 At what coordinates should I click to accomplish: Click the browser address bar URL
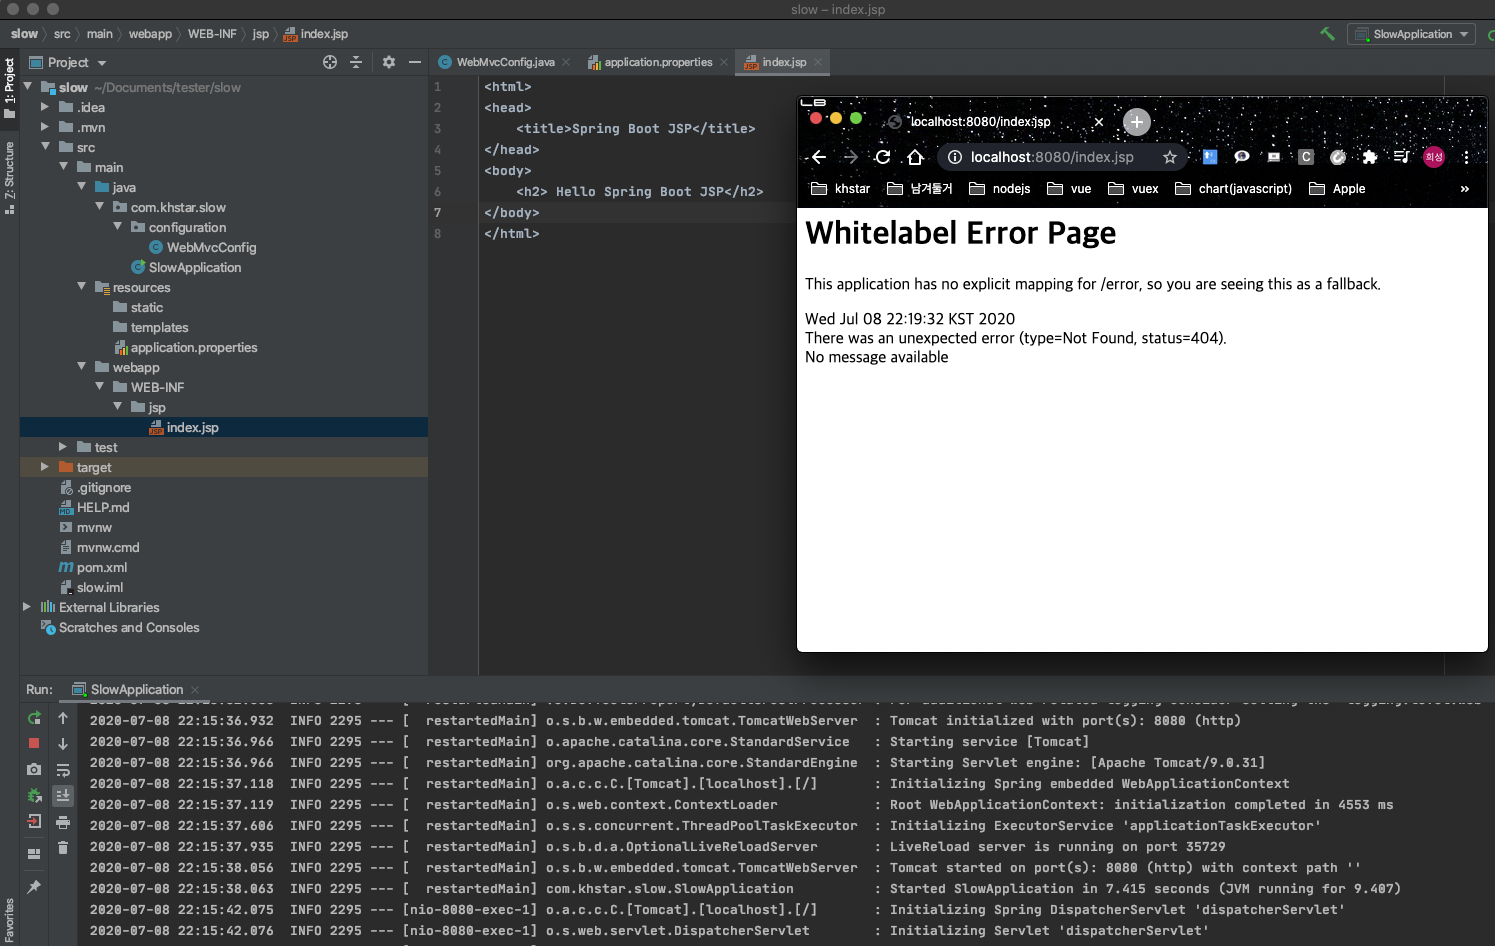point(1052,157)
